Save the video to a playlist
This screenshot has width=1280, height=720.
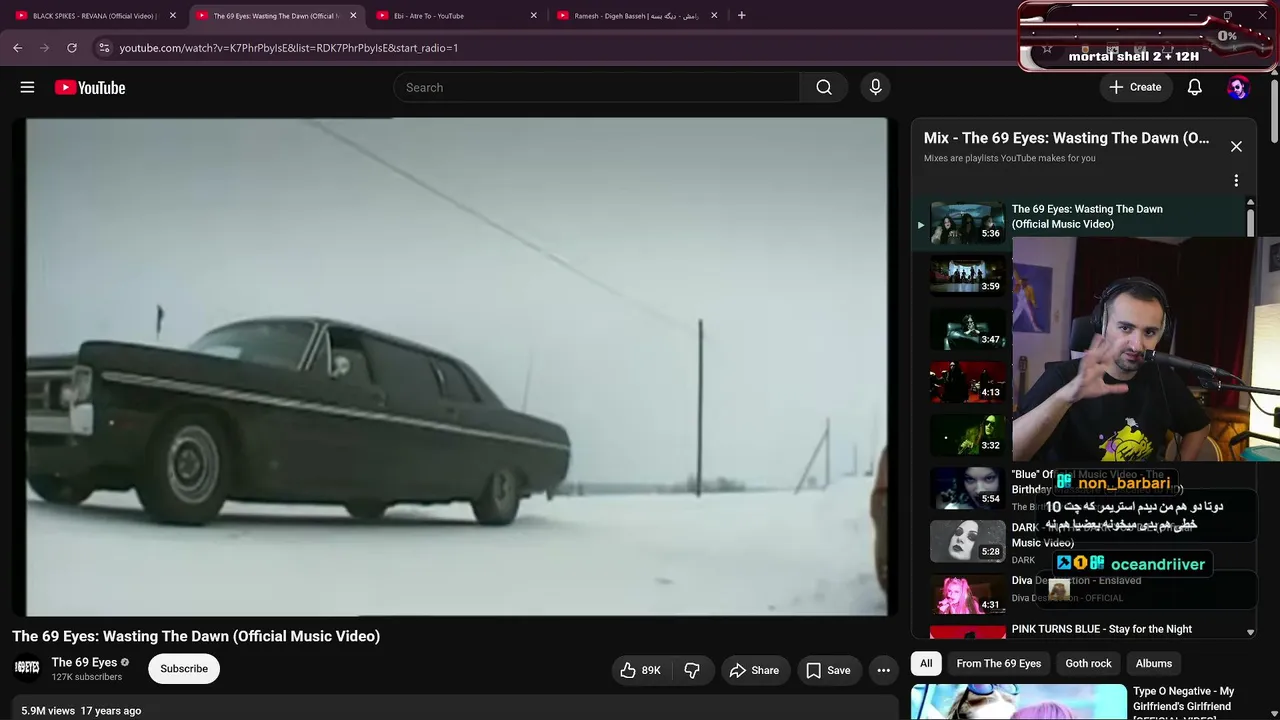pos(828,670)
